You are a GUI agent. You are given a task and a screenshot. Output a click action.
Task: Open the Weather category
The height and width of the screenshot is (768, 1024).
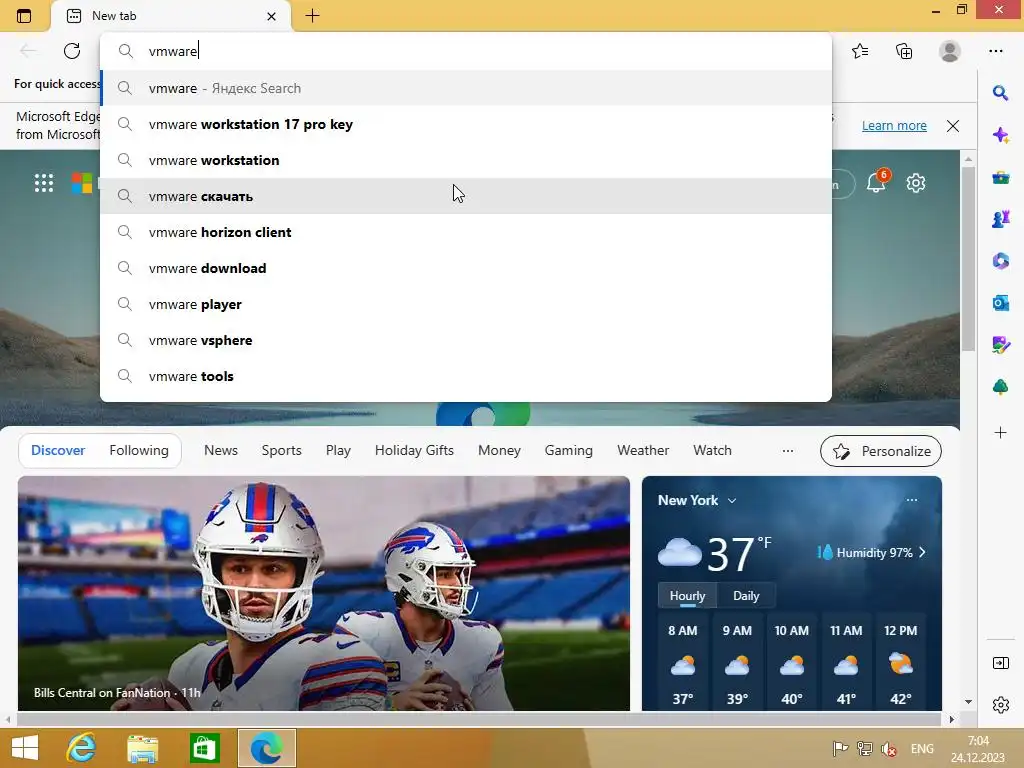click(x=643, y=451)
